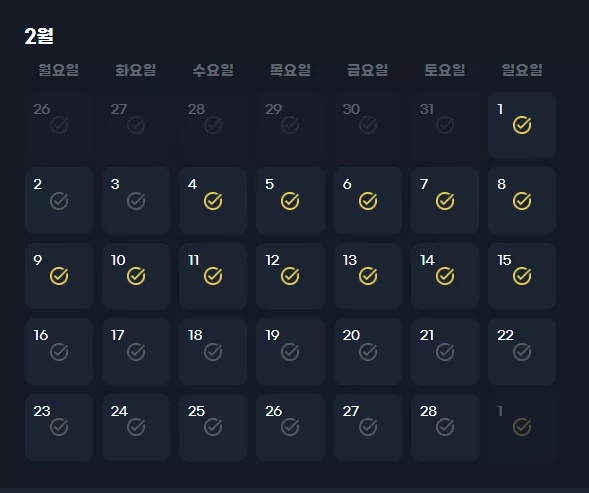589x493 pixels.
Task: Click the gold check icon on day 15
Action: 522,276
